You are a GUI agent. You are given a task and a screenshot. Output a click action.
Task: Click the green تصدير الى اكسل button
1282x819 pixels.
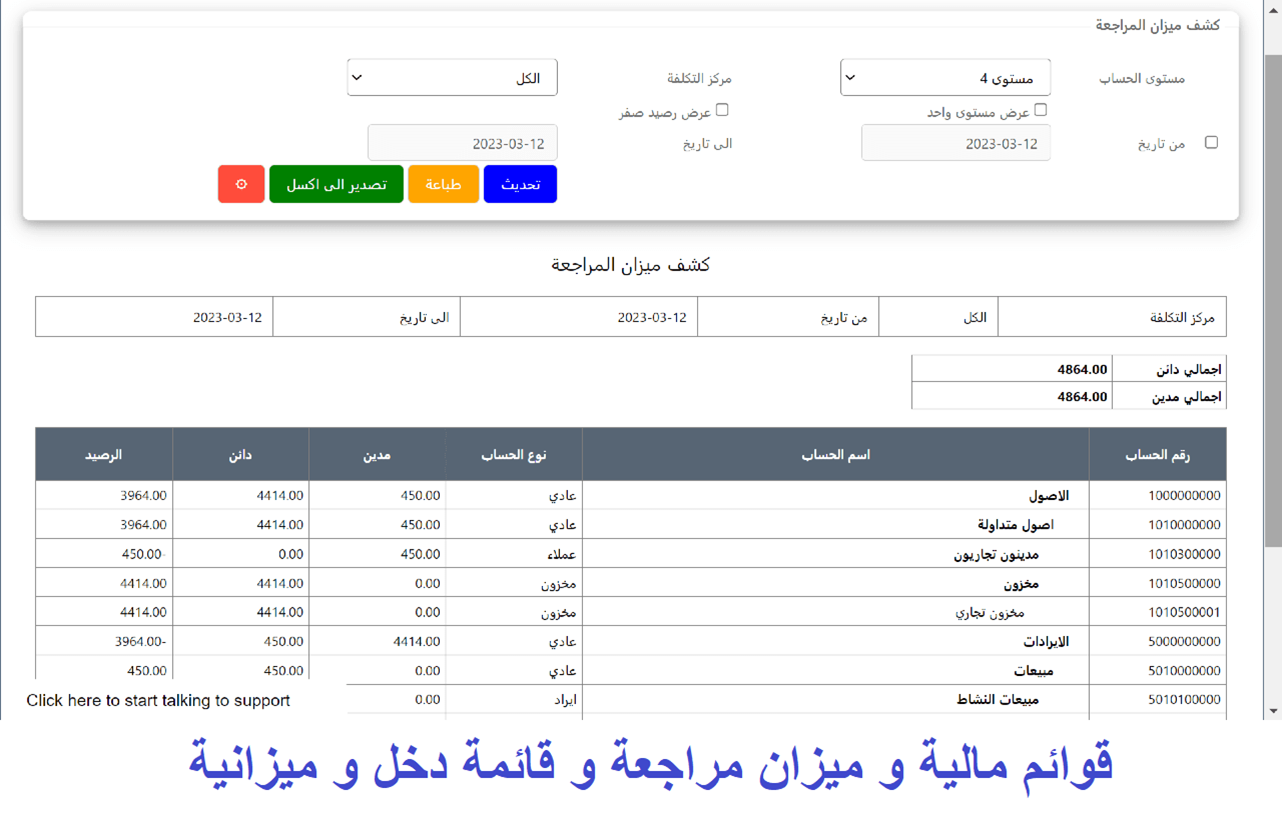pos(336,185)
